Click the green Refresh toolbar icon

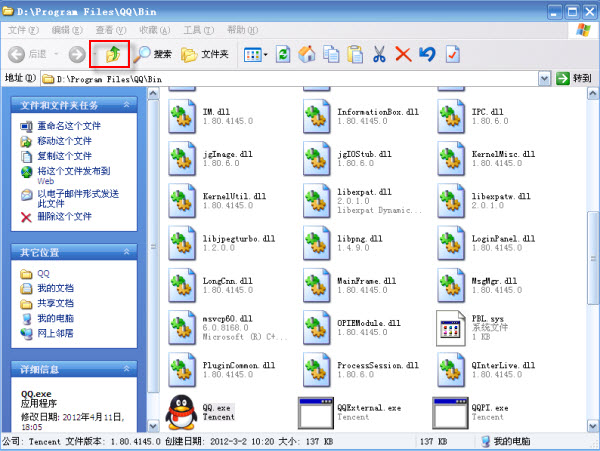[283, 54]
